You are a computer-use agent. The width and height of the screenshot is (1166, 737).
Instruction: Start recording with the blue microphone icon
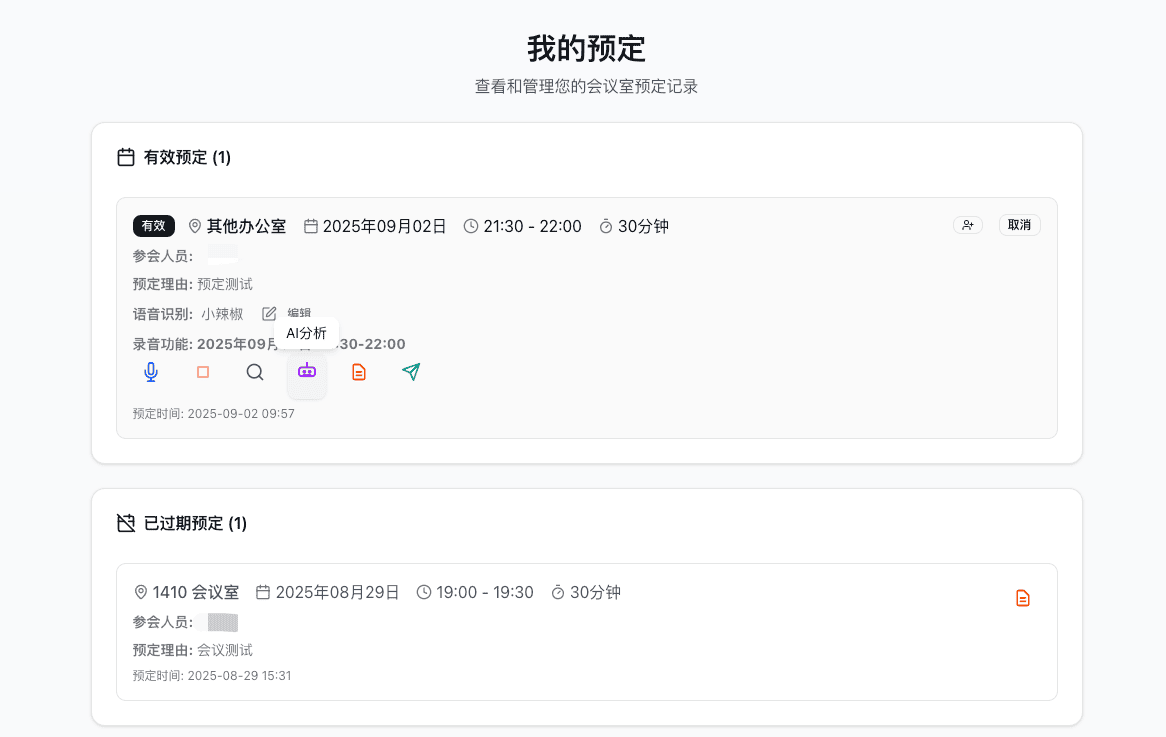(x=151, y=372)
